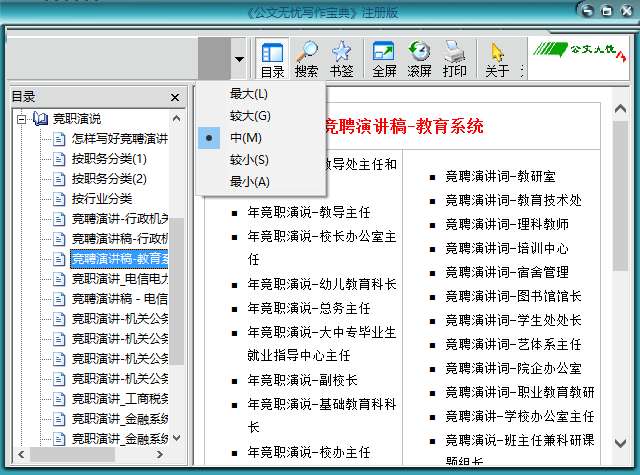This screenshot has height=475, width=640.
Task: Open link 年竞职演说-幼儿教育科长
Action: pos(322,284)
